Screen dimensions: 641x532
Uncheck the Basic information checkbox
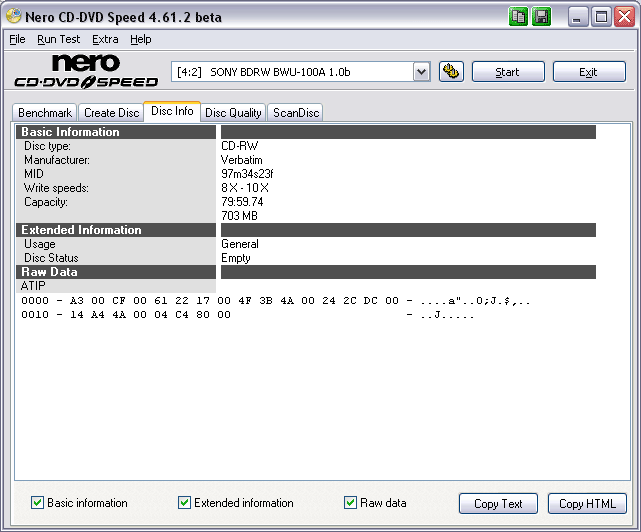point(37,503)
